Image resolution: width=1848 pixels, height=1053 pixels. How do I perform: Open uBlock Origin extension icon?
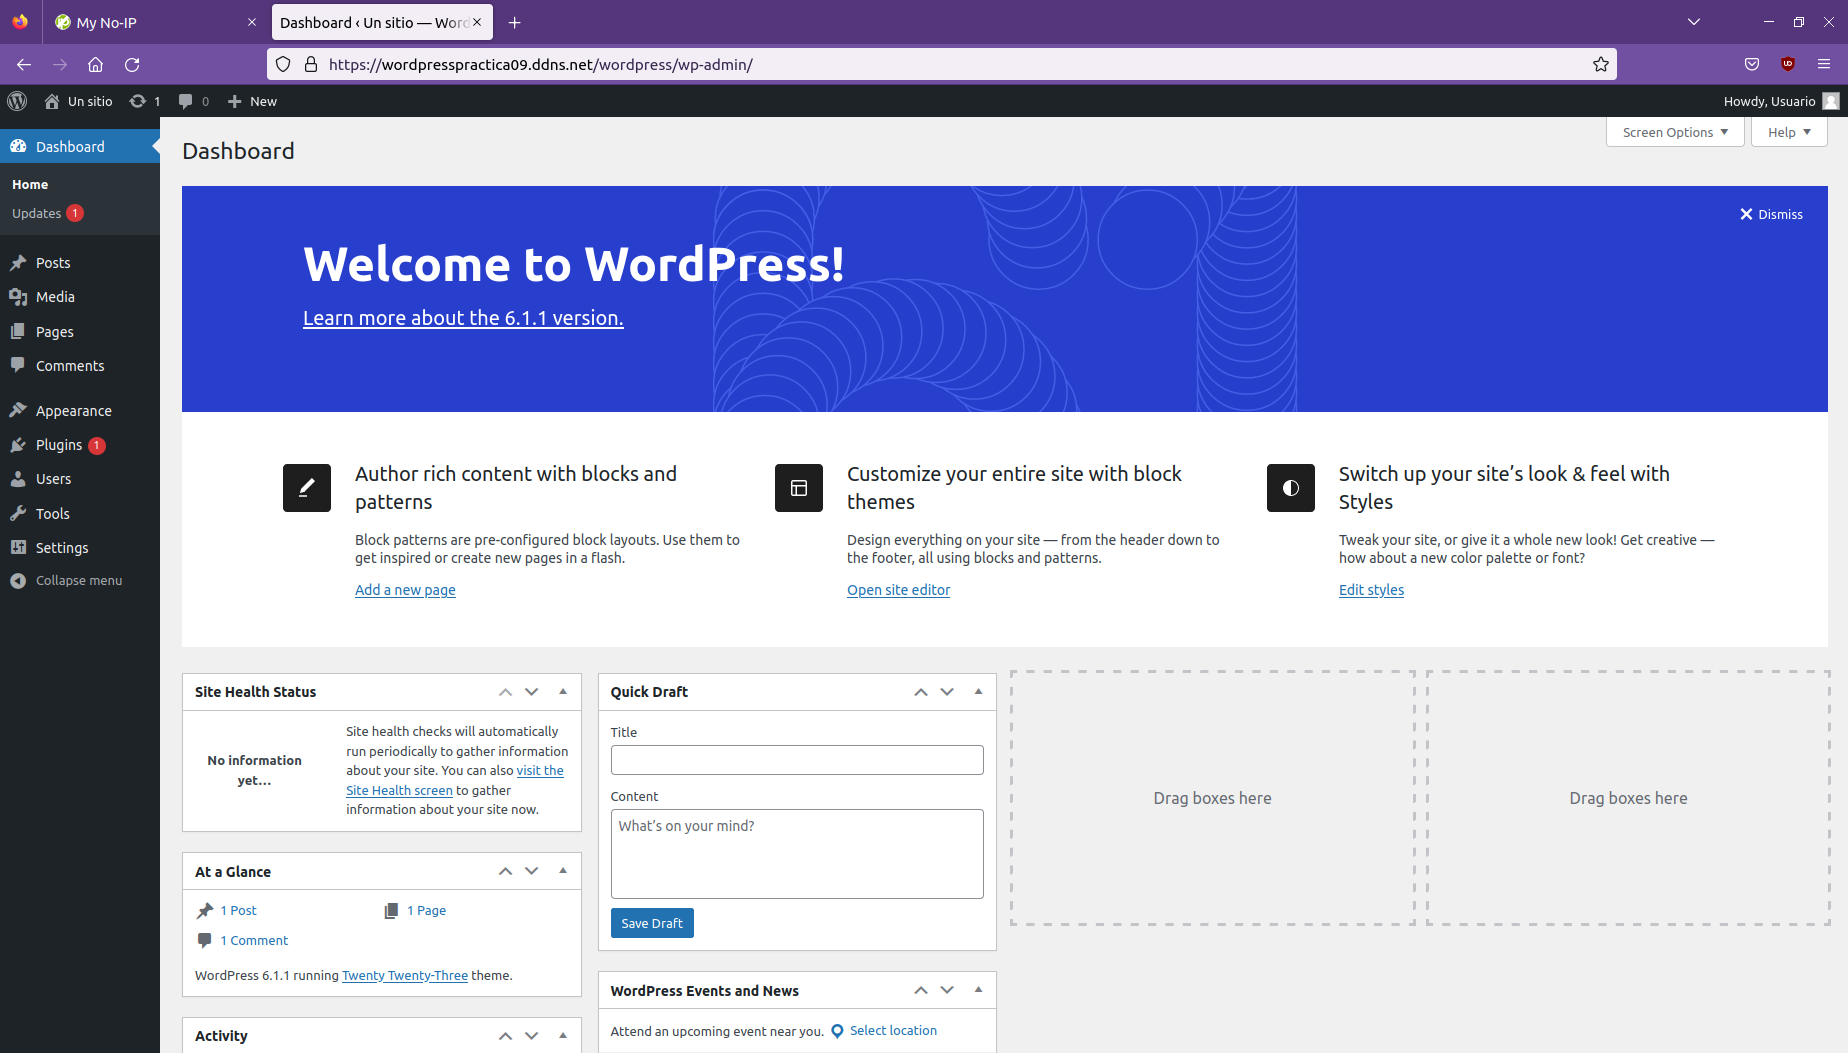point(1788,64)
